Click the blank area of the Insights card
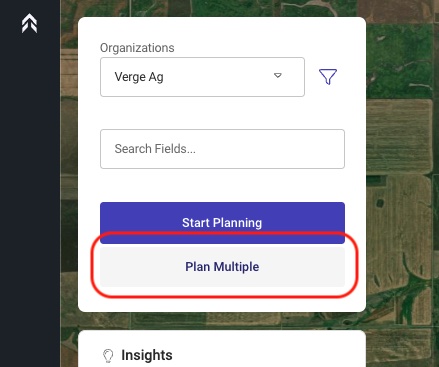This screenshot has height=367, width=439. [267, 355]
